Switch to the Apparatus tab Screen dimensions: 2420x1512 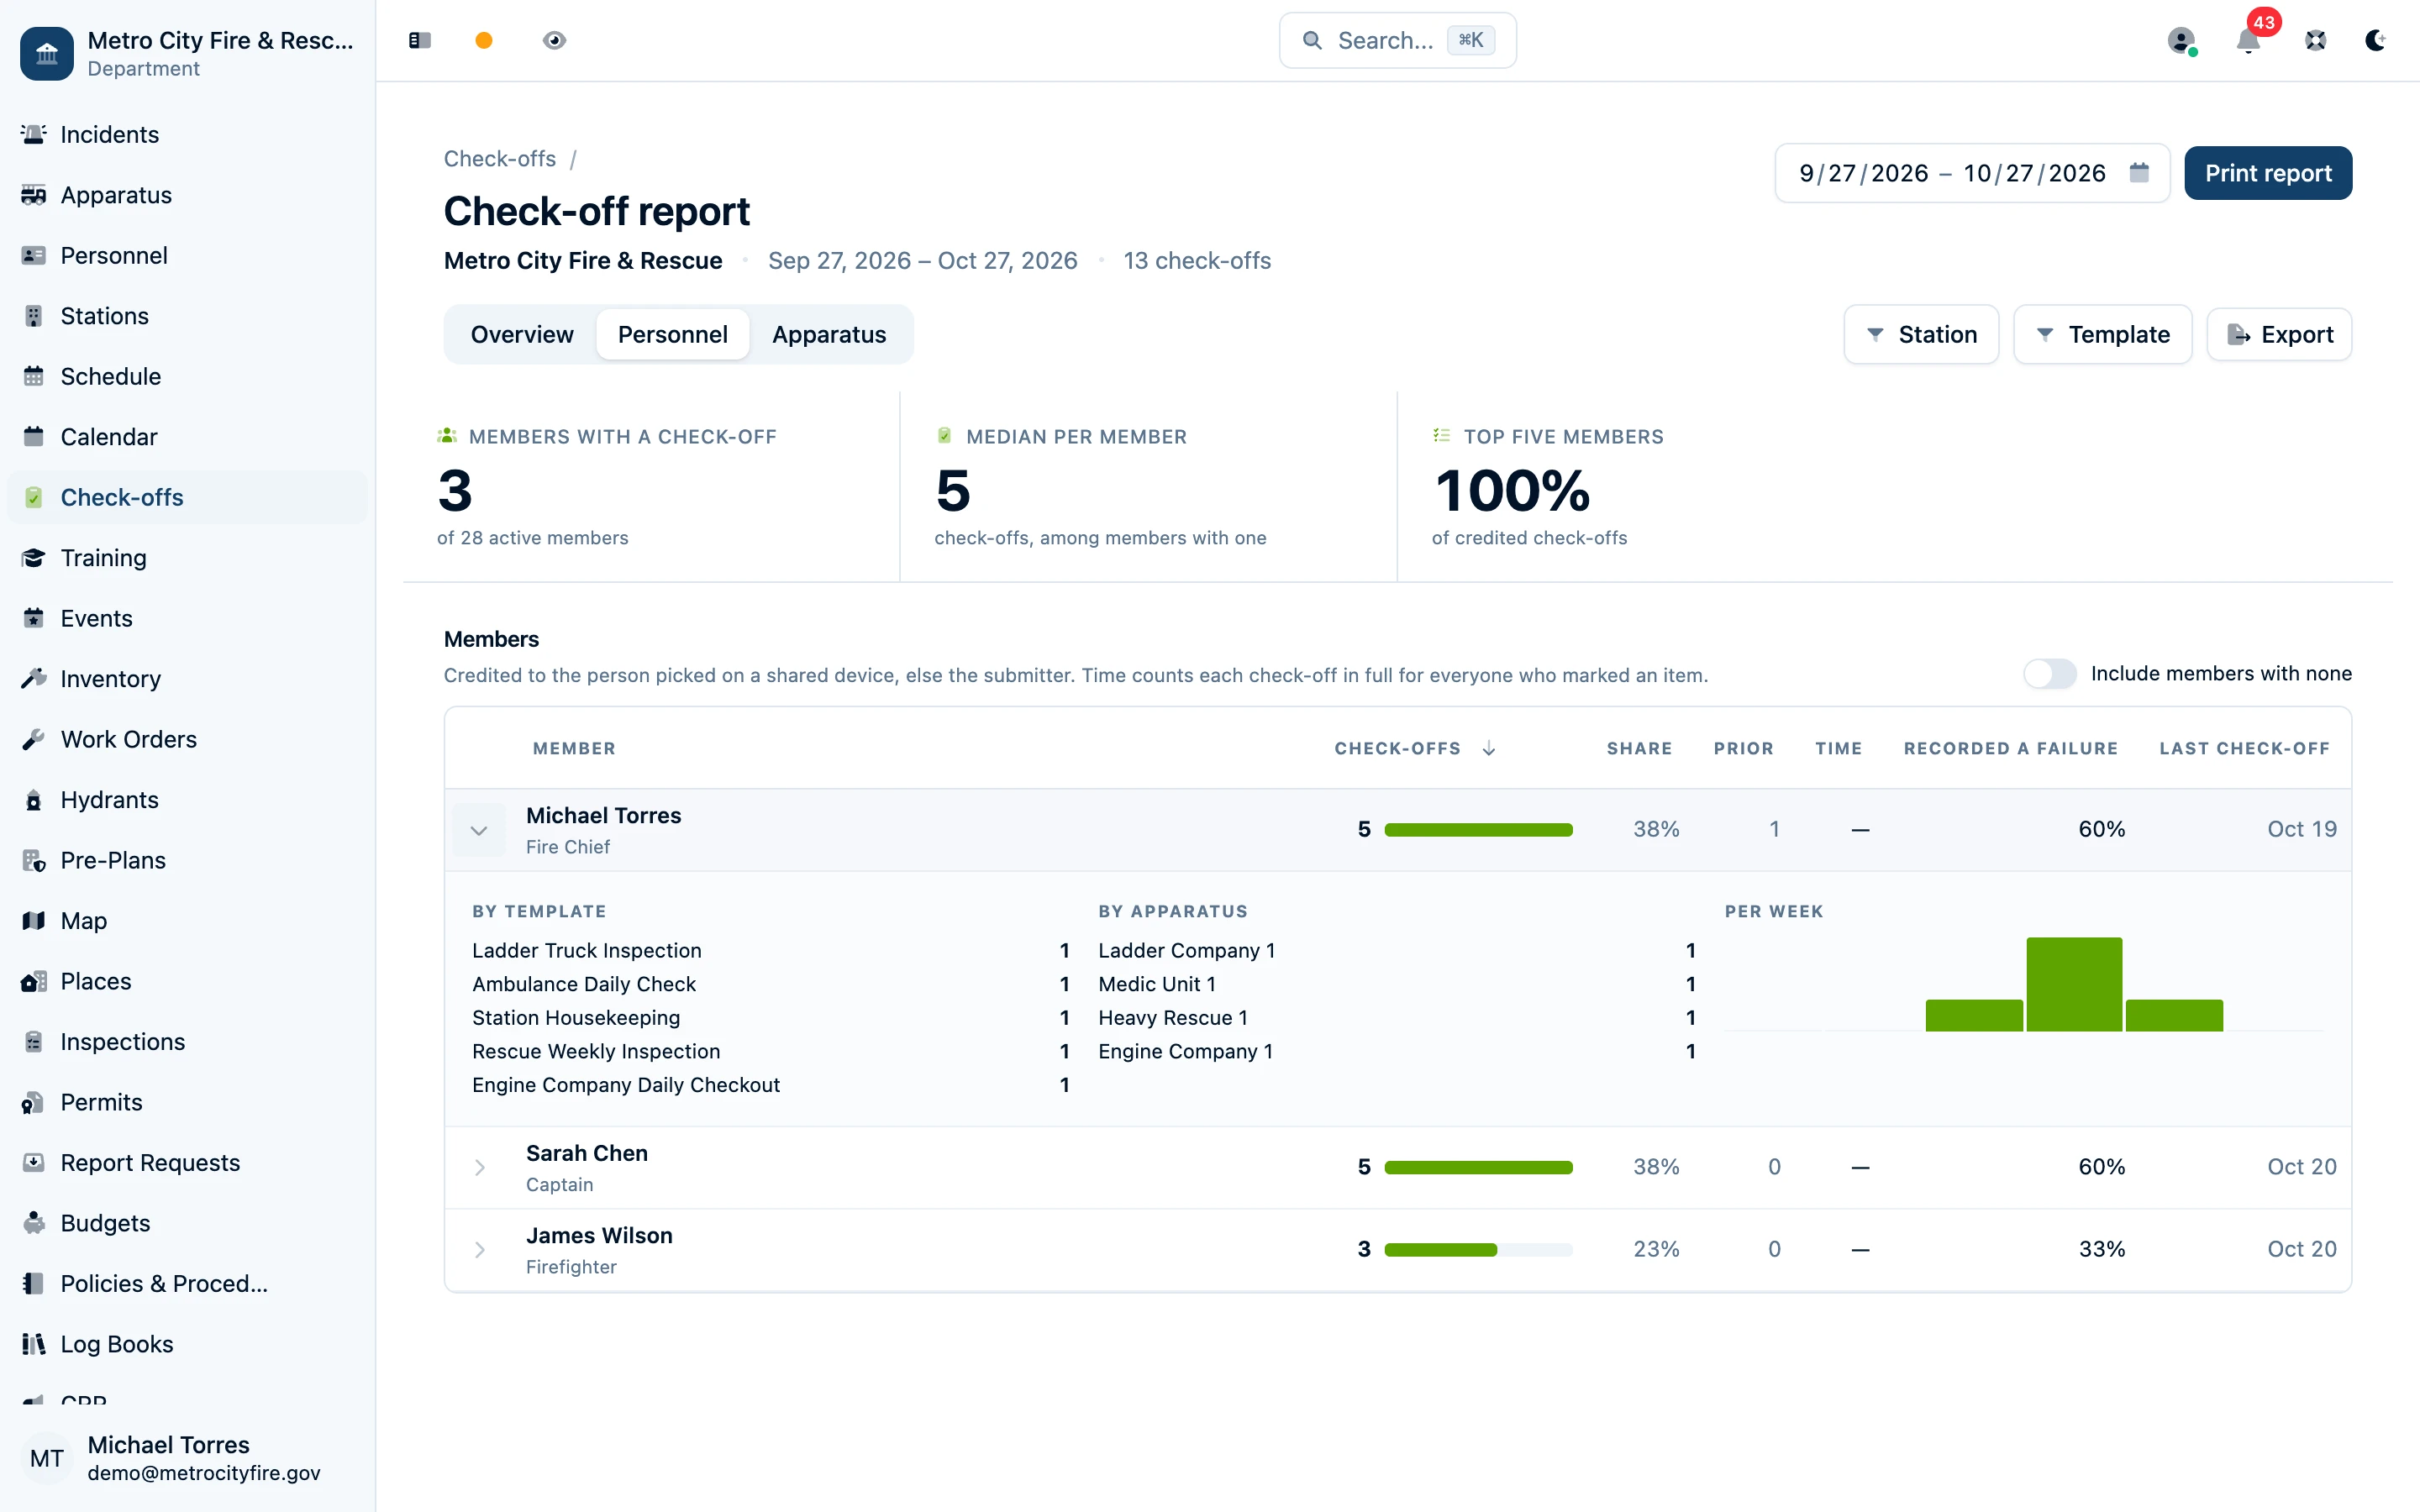[x=829, y=334]
